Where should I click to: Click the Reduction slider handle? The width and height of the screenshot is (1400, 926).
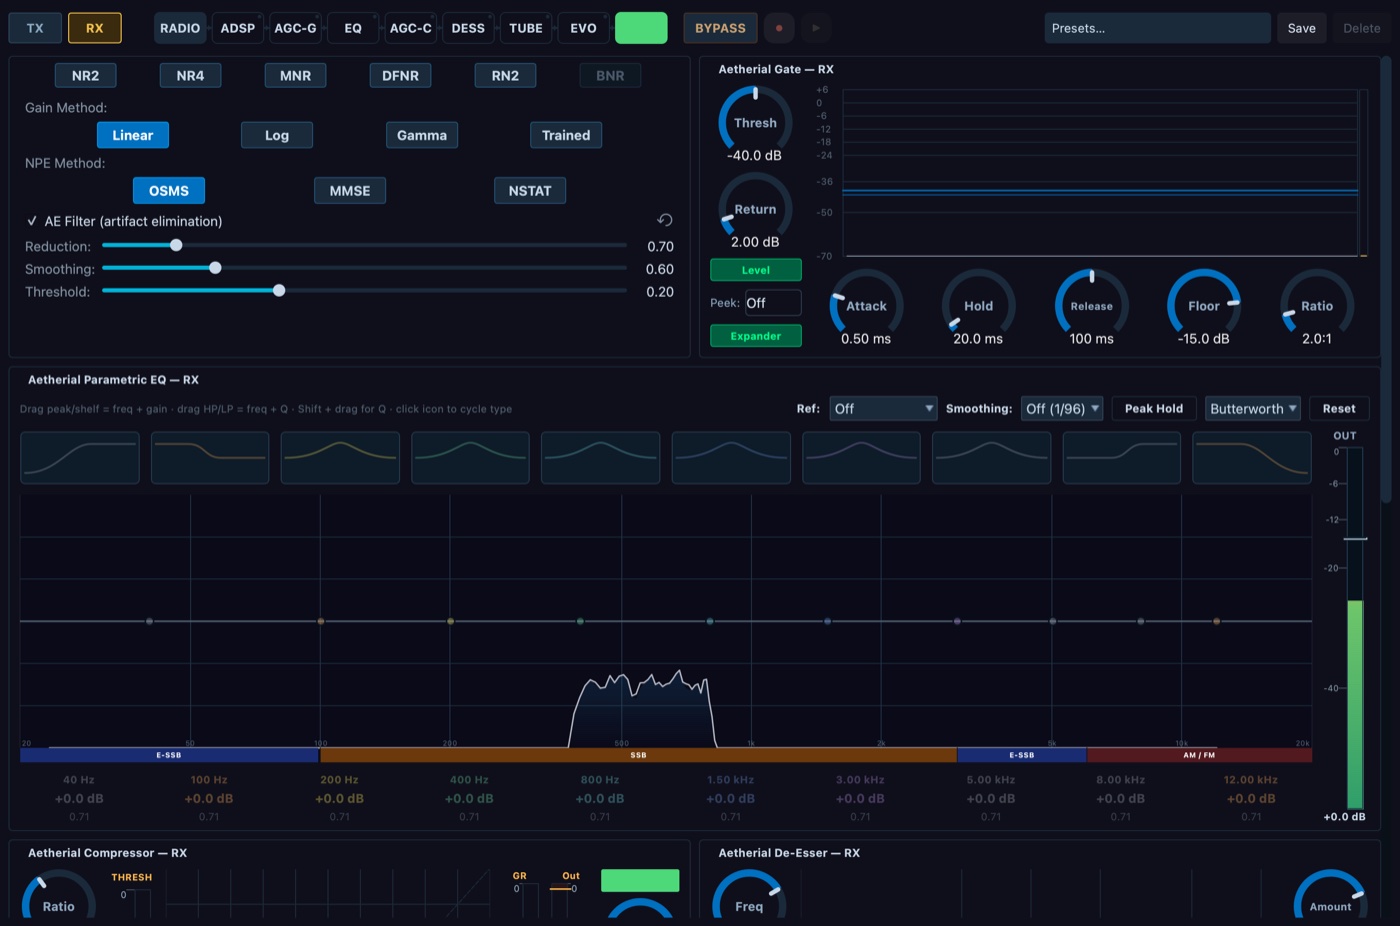pos(176,245)
